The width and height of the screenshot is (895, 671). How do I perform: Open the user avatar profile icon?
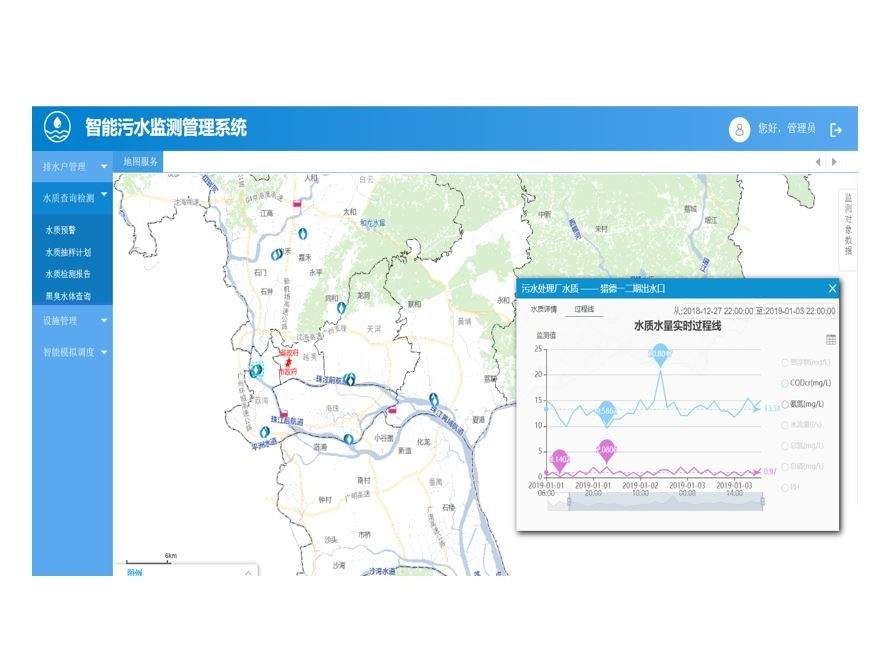pyautogui.click(x=739, y=130)
